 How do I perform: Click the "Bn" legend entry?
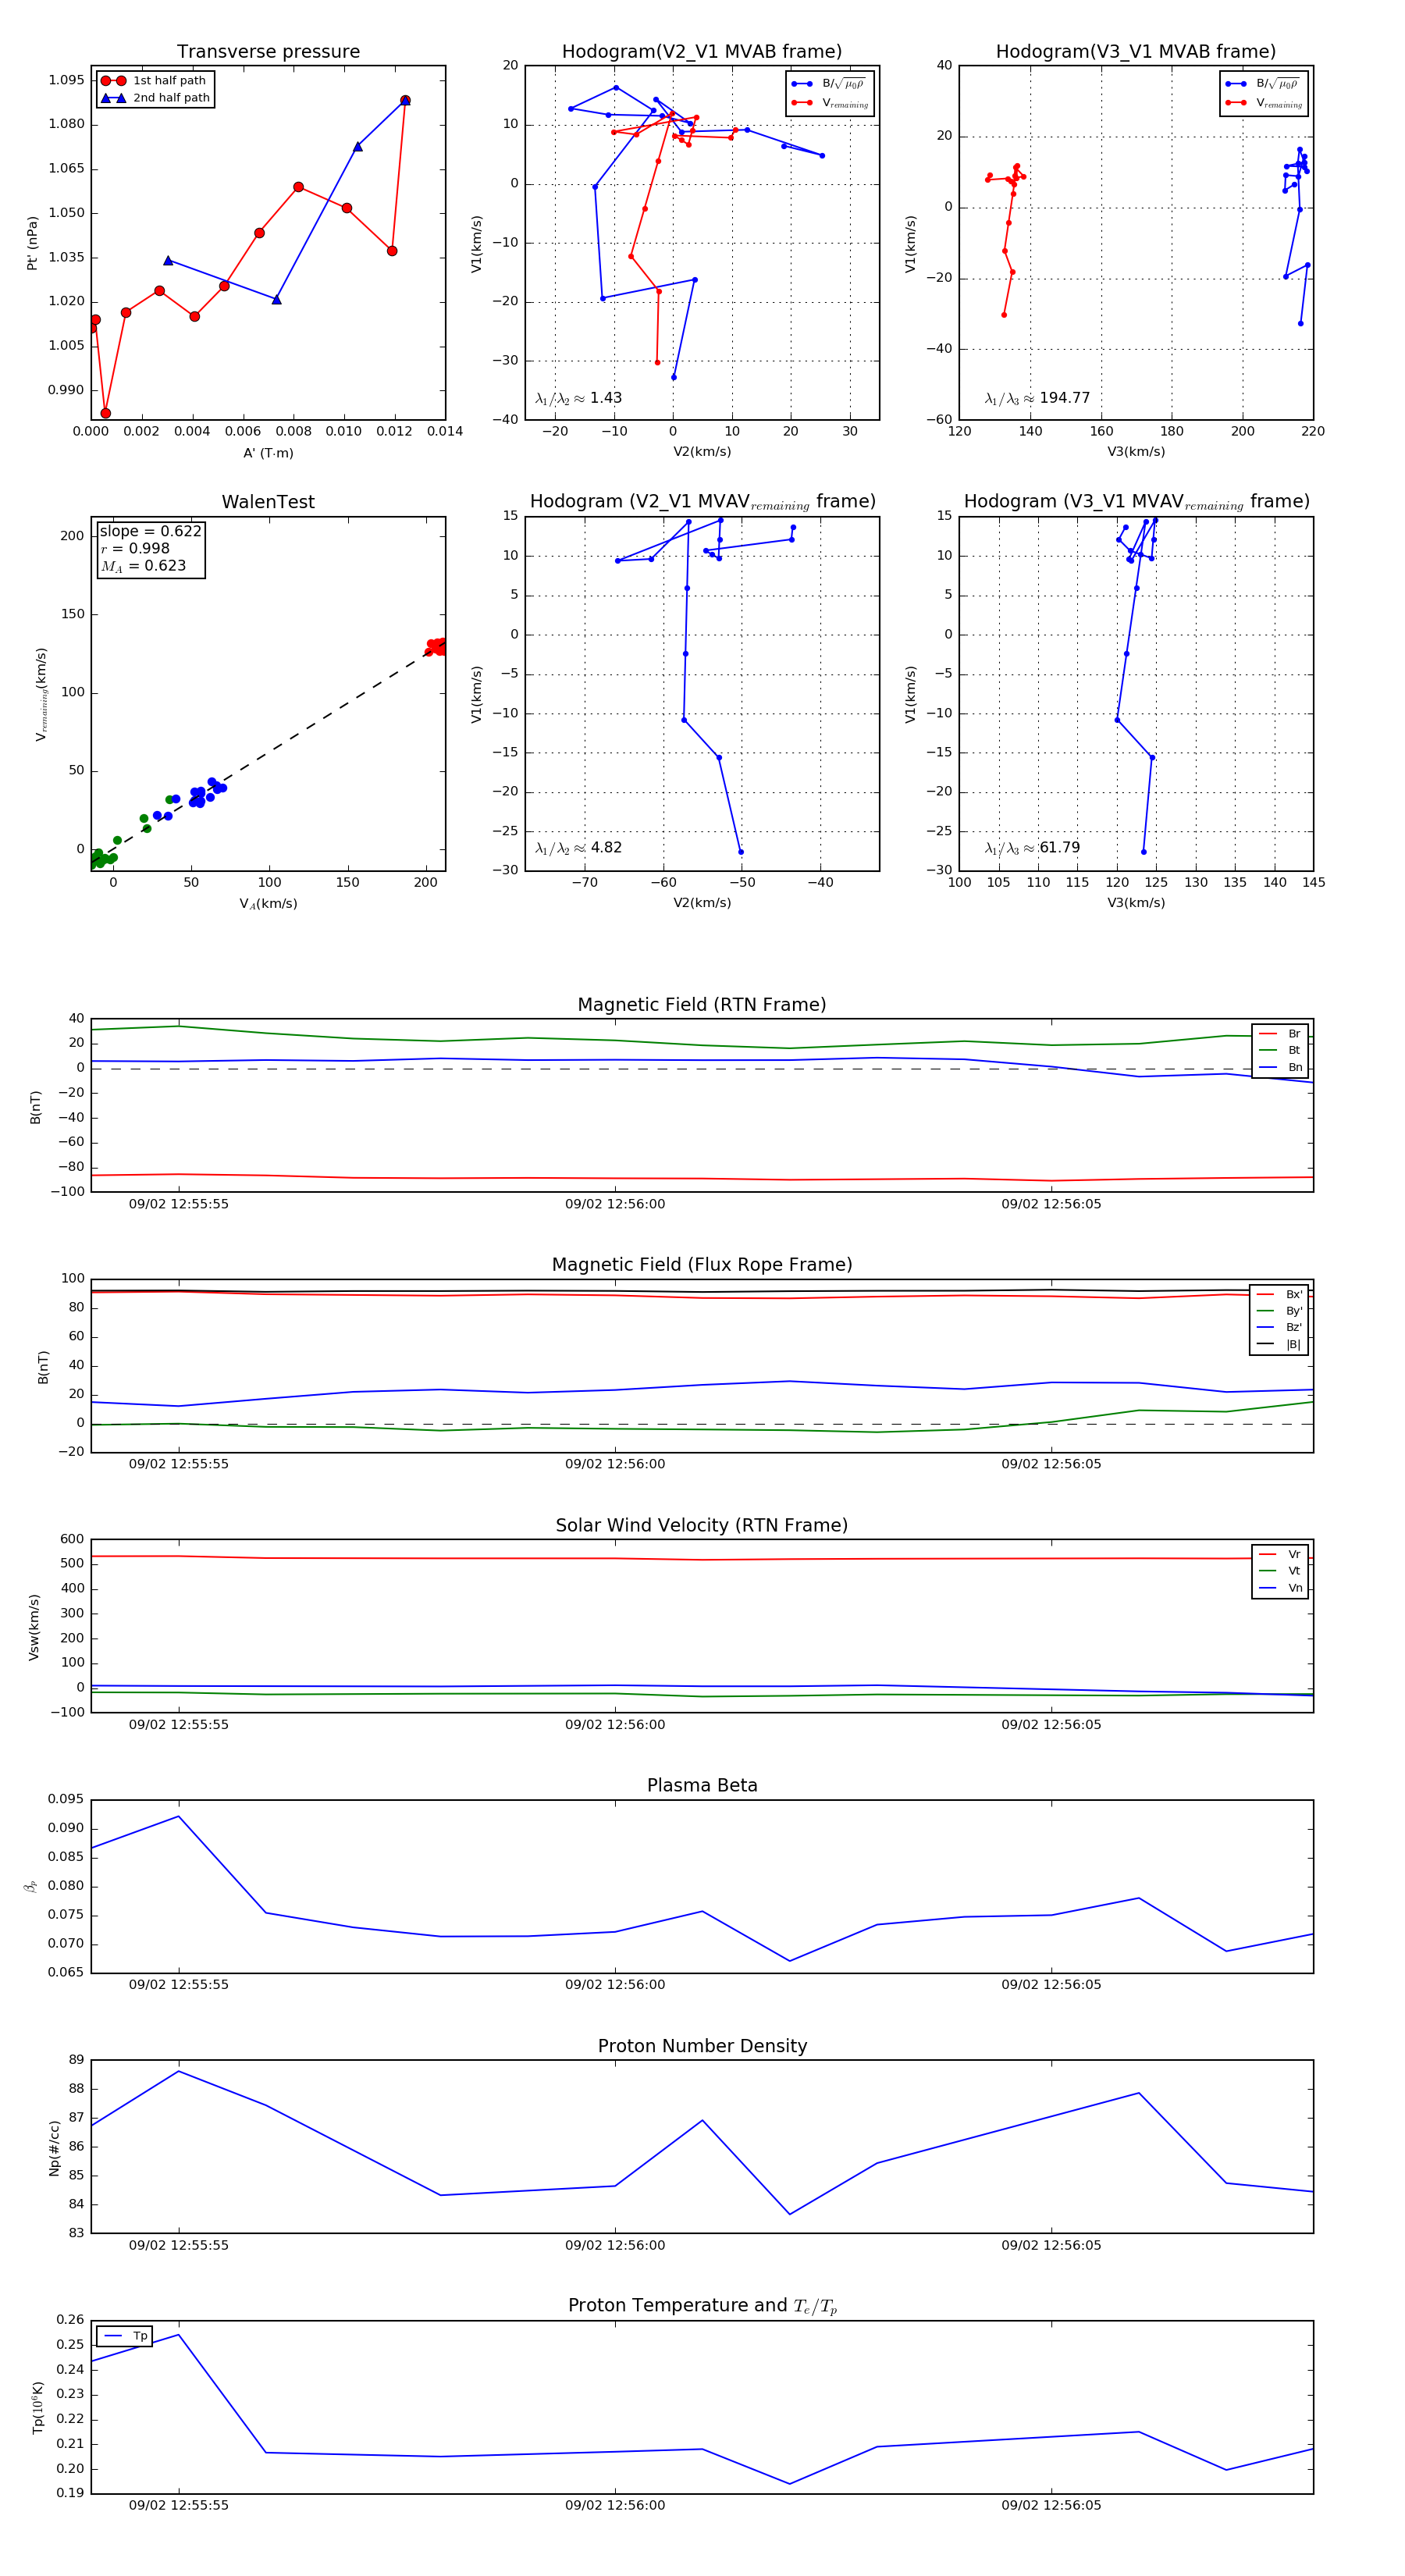[1280, 1068]
